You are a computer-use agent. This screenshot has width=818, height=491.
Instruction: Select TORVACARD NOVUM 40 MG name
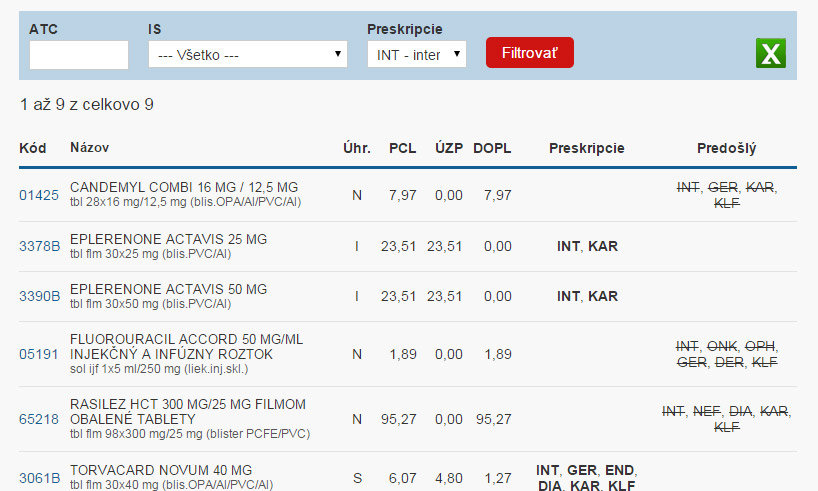[x=161, y=470]
